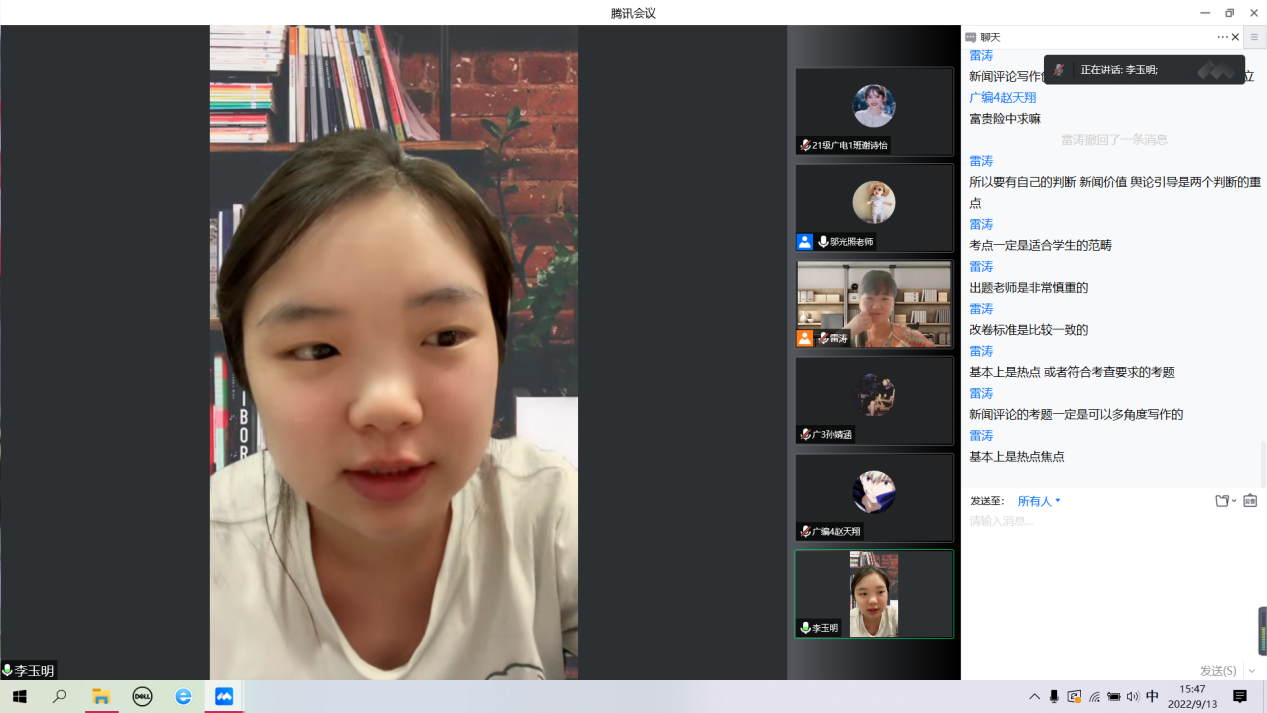Toggle microphone icon in the system tray
Viewport: 1267px width, 713px height.
(x=1054, y=697)
